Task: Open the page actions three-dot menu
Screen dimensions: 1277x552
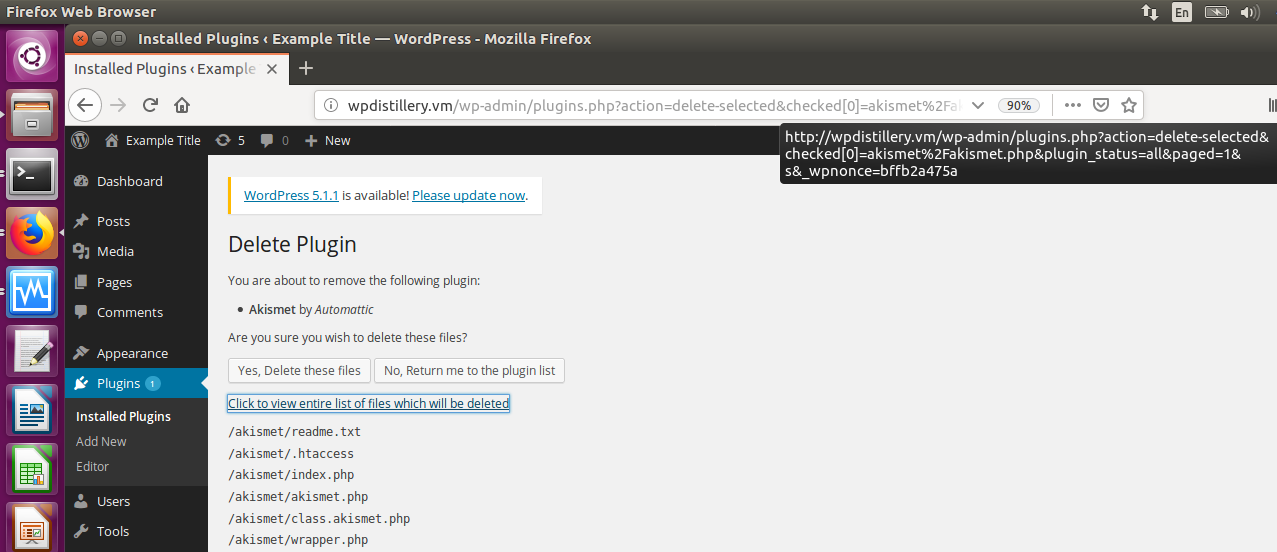Action: point(1072,105)
